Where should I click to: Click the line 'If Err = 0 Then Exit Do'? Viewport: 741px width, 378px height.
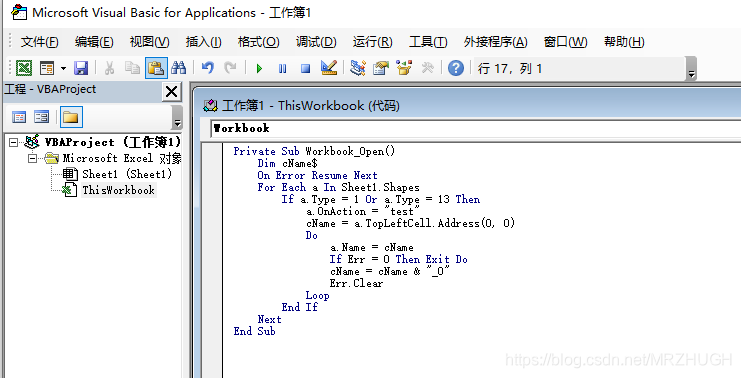pyautogui.click(x=398, y=259)
